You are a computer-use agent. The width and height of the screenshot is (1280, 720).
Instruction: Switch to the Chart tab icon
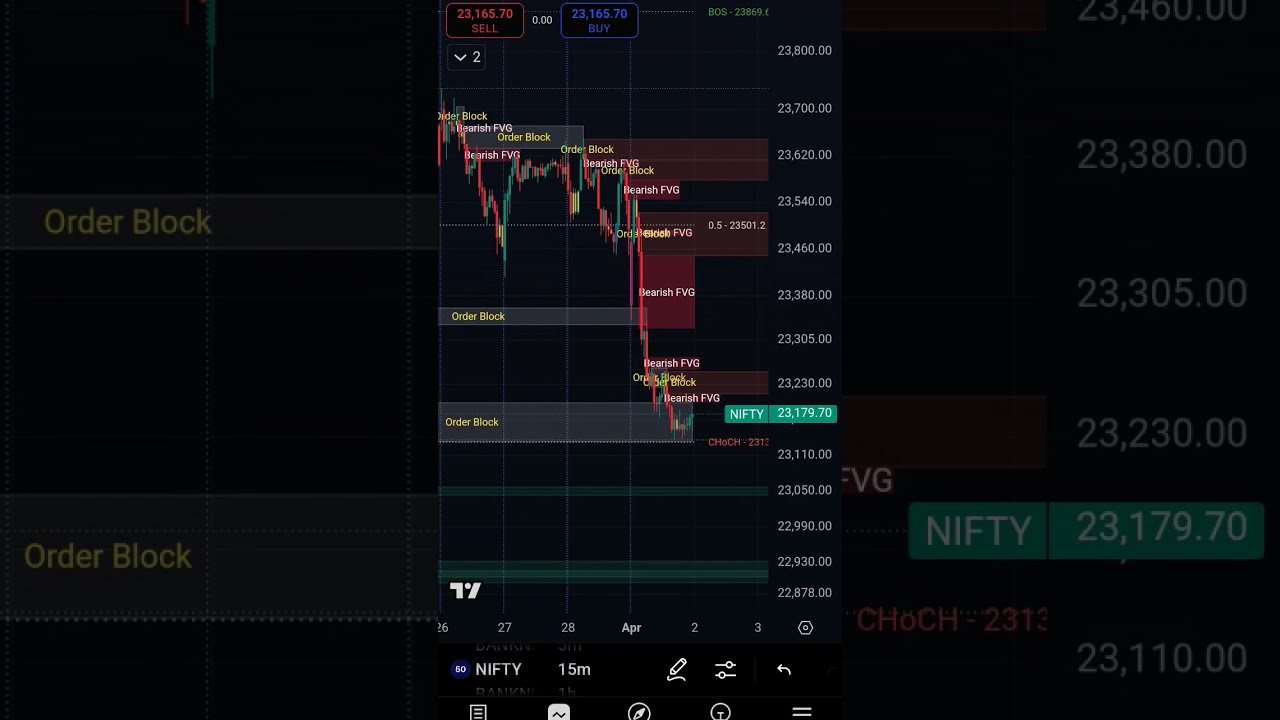tap(559, 711)
